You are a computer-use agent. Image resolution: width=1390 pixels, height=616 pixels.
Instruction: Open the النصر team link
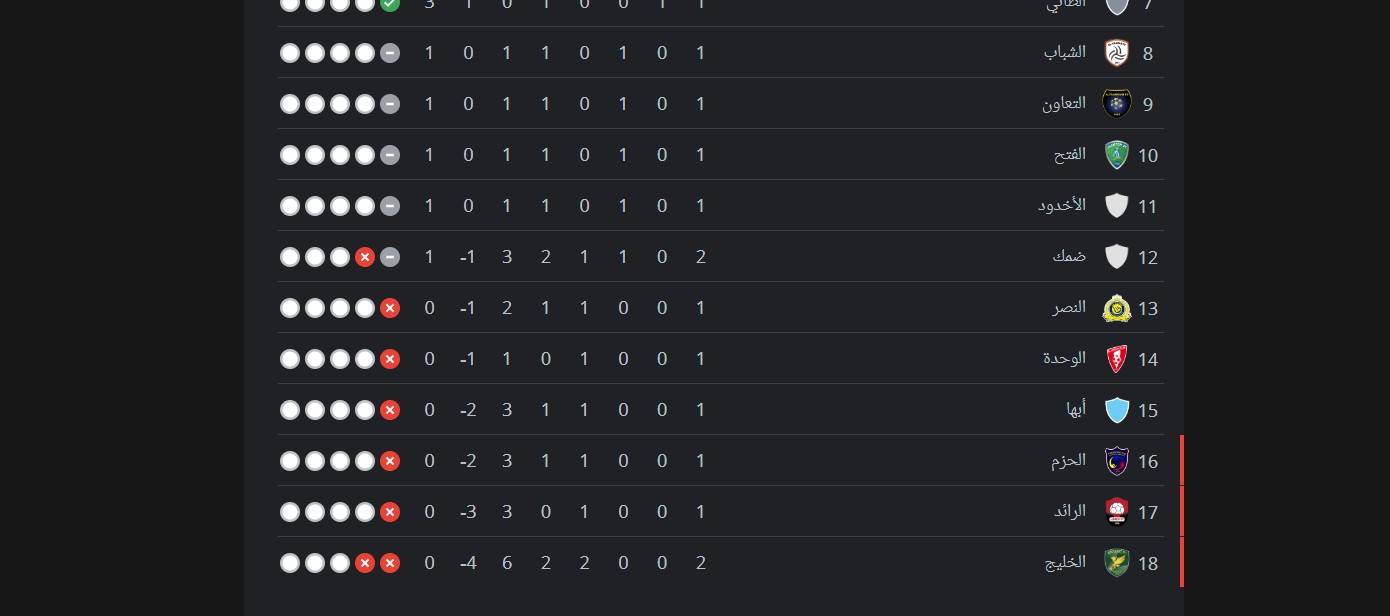(x=1069, y=307)
